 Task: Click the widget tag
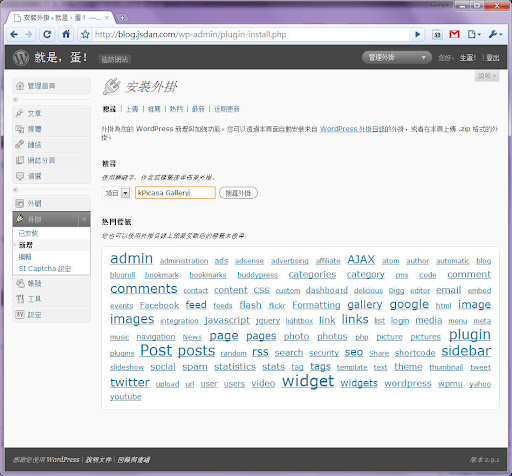(x=308, y=381)
